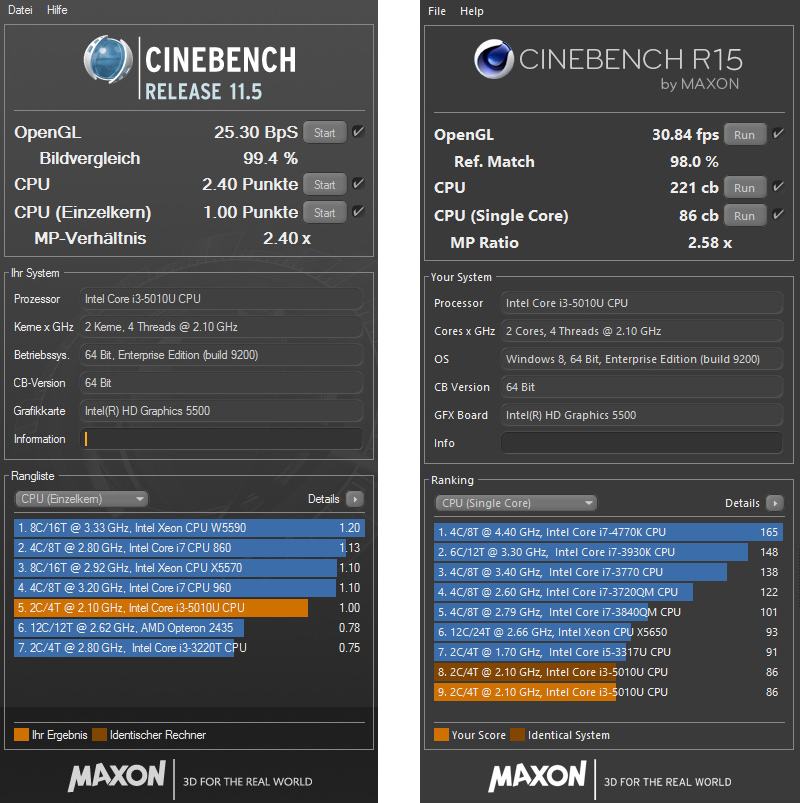Viewport: 800px width, 803px height.
Task: Run the CPU test in Cinebench R15
Action: point(745,187)
